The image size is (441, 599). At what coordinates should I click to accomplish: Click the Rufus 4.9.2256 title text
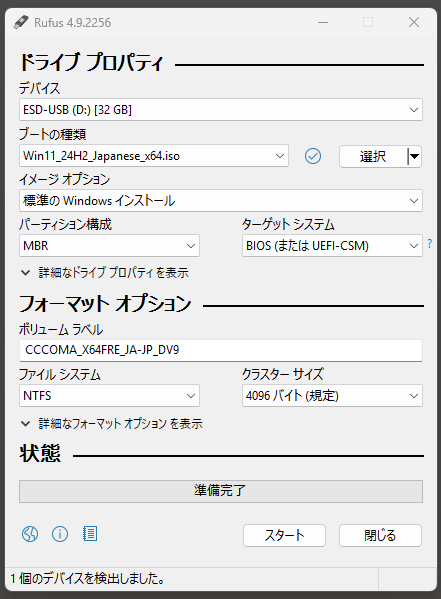click(73, 23)
